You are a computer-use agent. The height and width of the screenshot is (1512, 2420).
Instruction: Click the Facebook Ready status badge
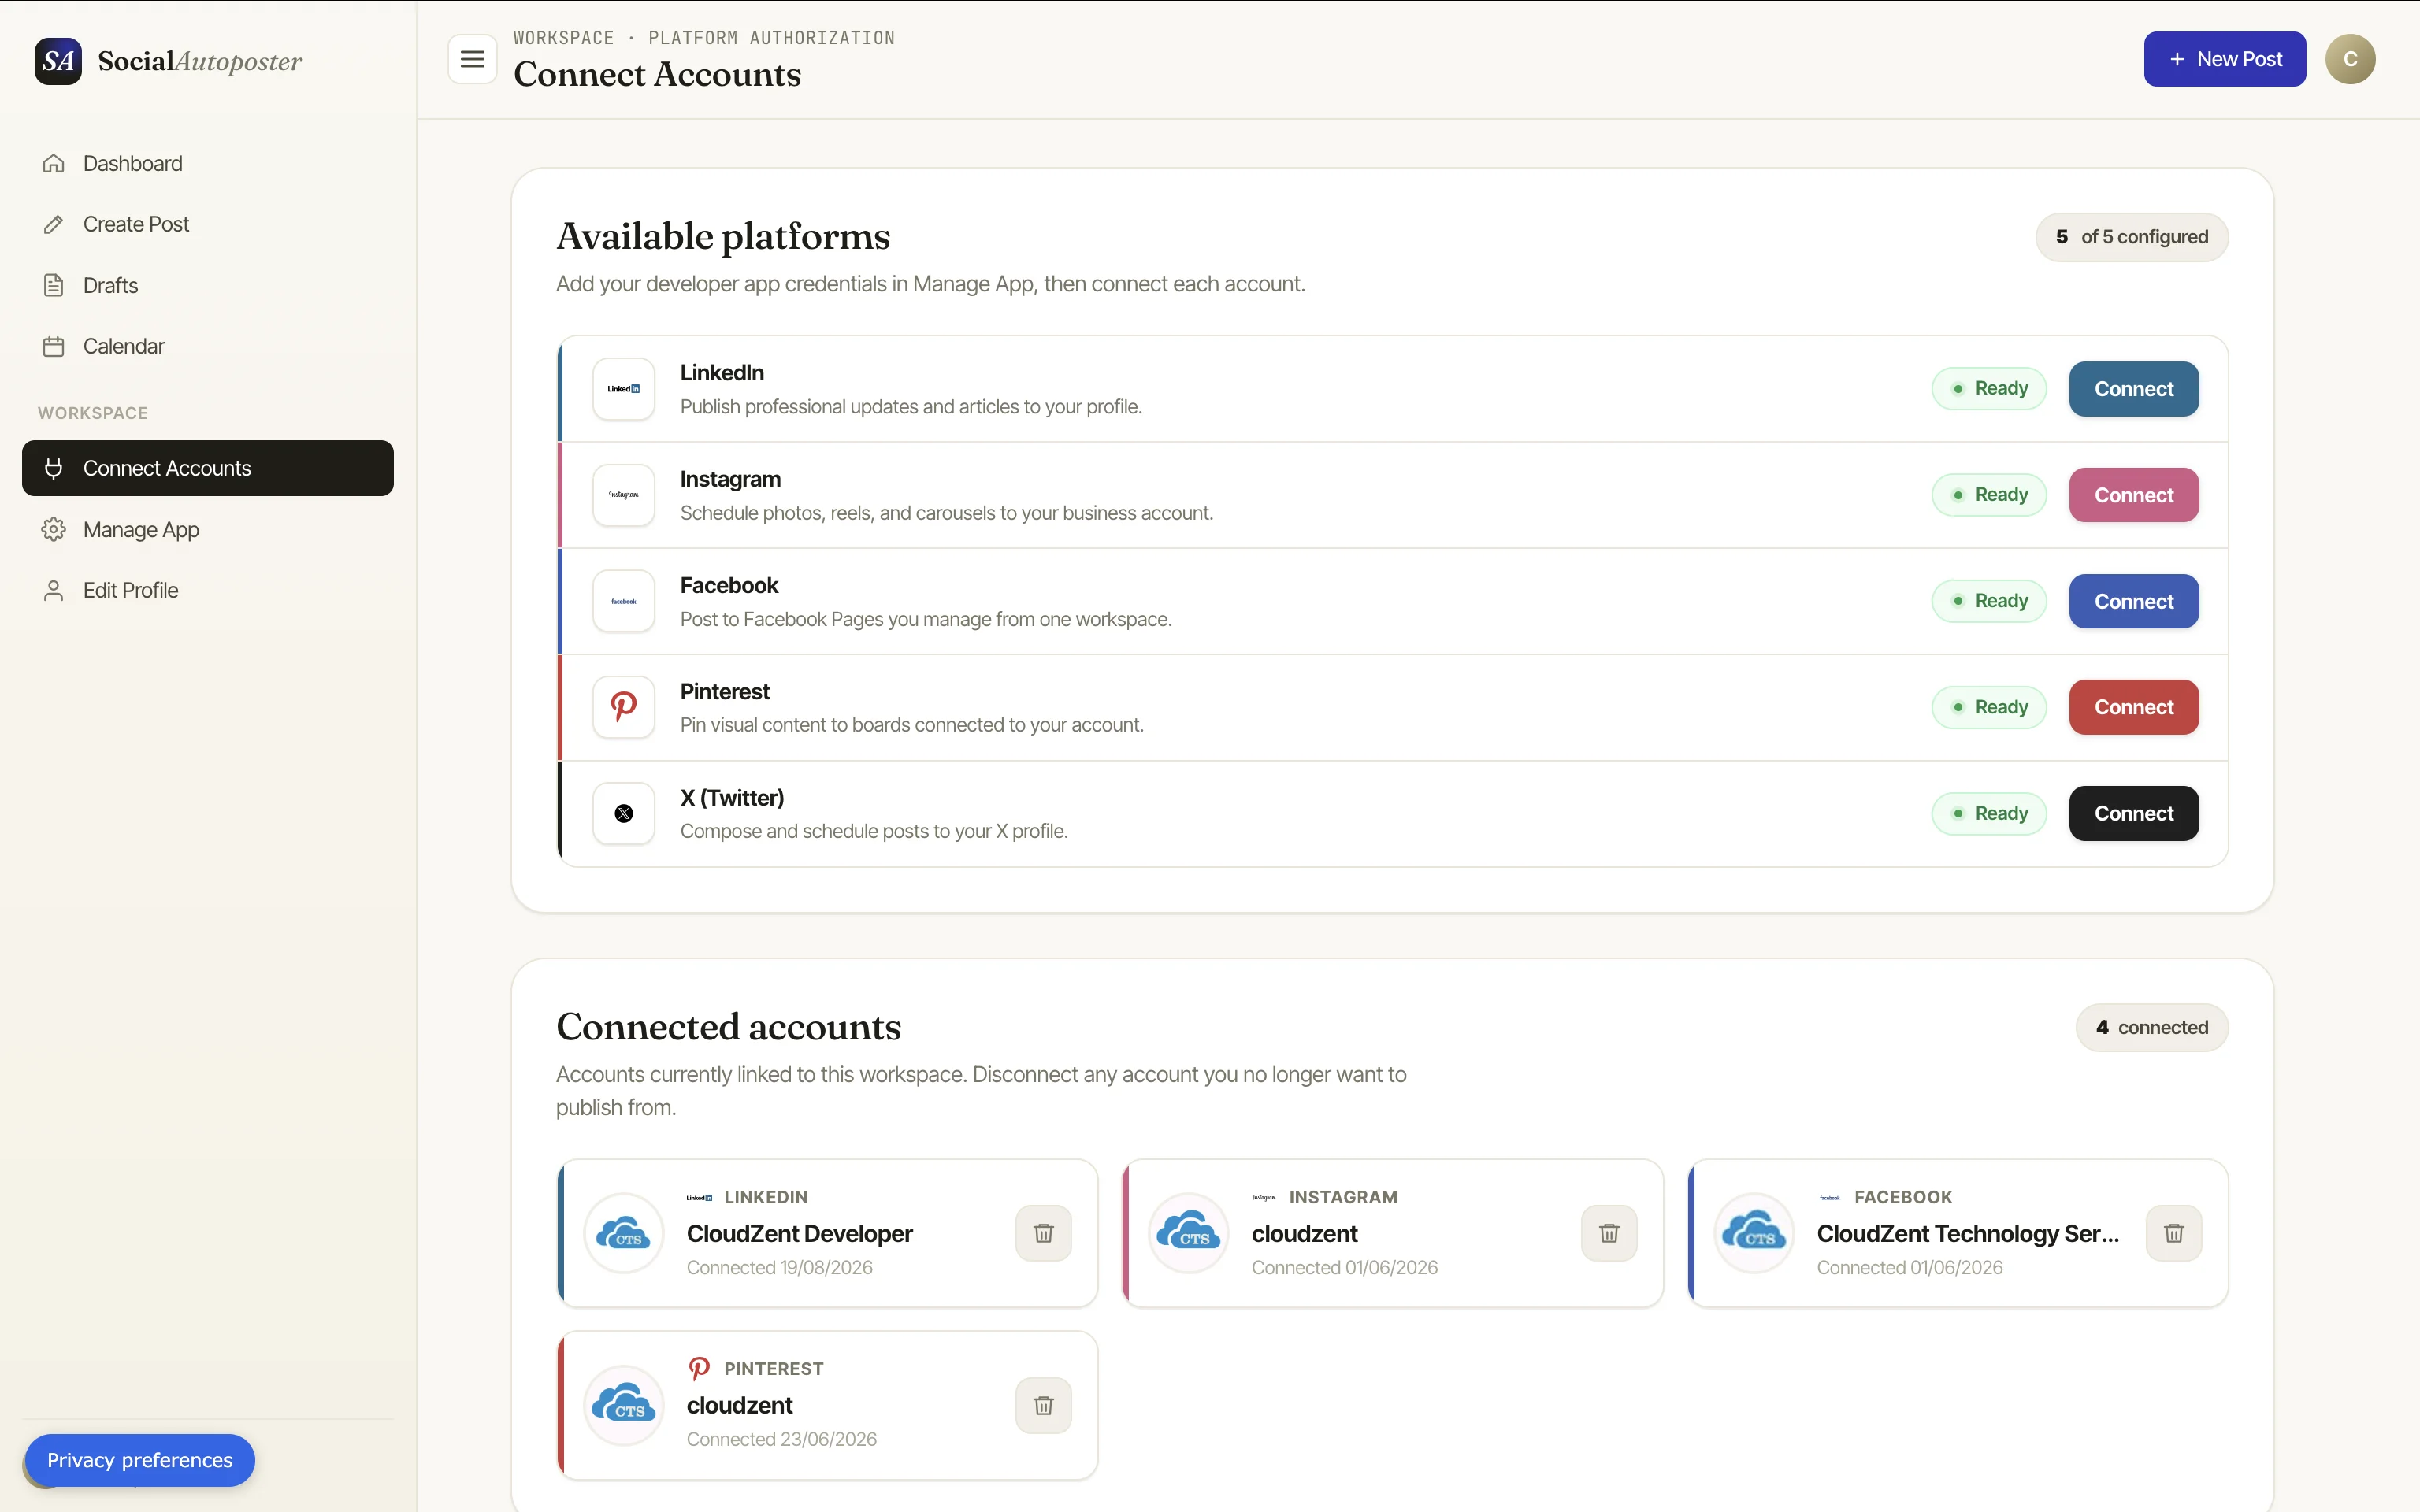[1989, 601]
